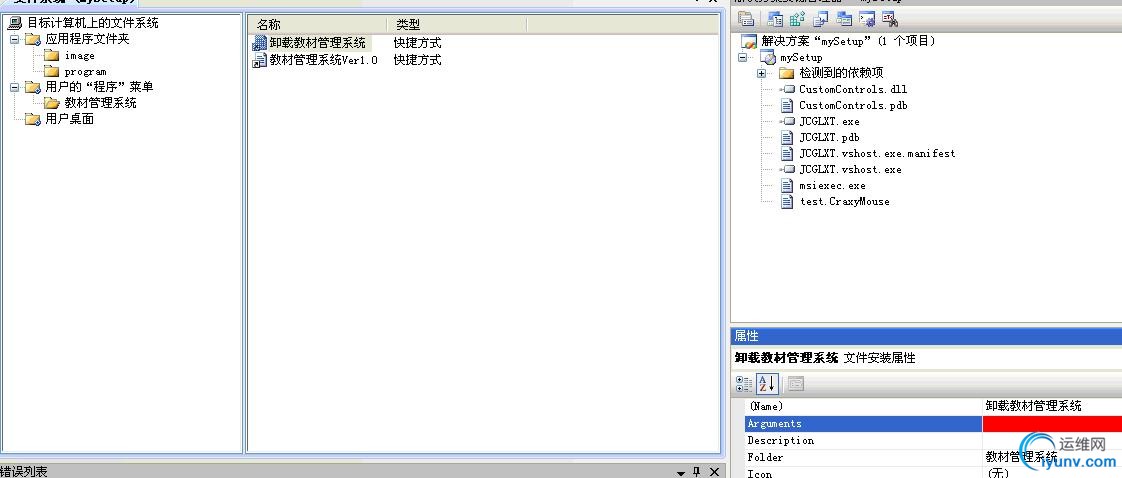Screen dimensions: 1122x478
Task: Click 快捷方式 type of 卸载教材管理系统 row
Action: (417, 44)
